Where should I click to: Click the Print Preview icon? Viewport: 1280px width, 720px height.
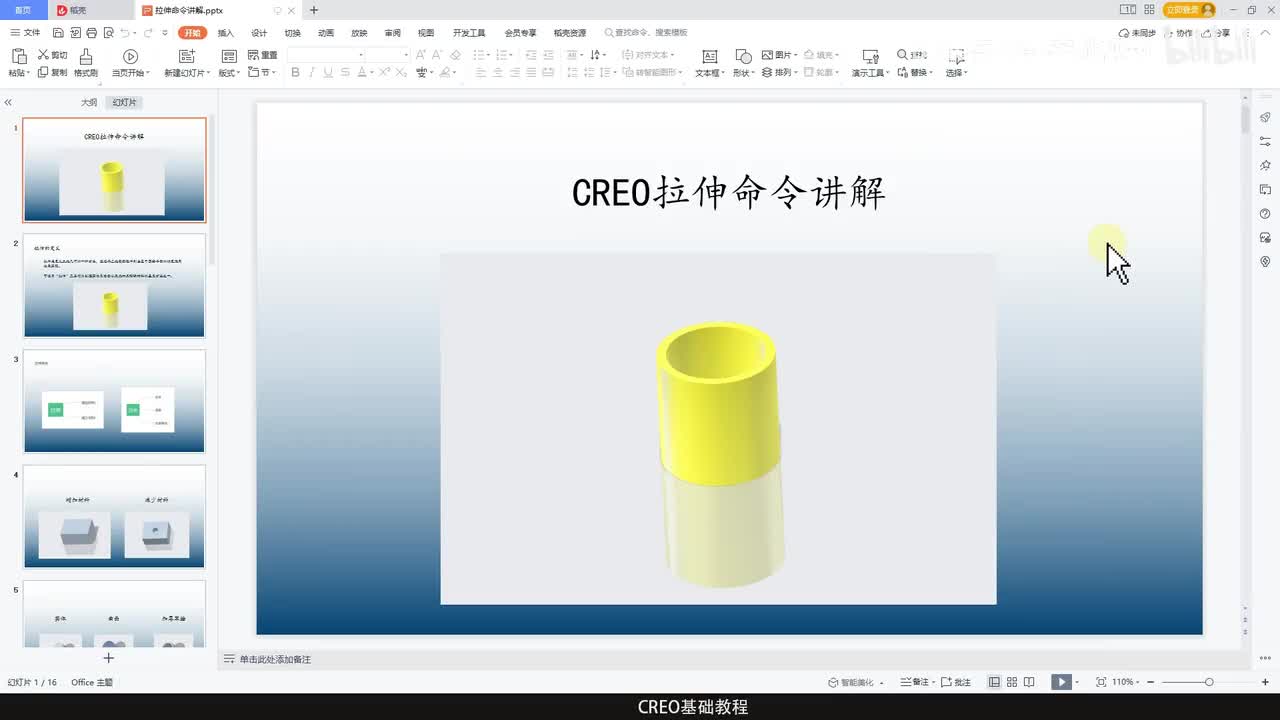(x=107, y=33)
